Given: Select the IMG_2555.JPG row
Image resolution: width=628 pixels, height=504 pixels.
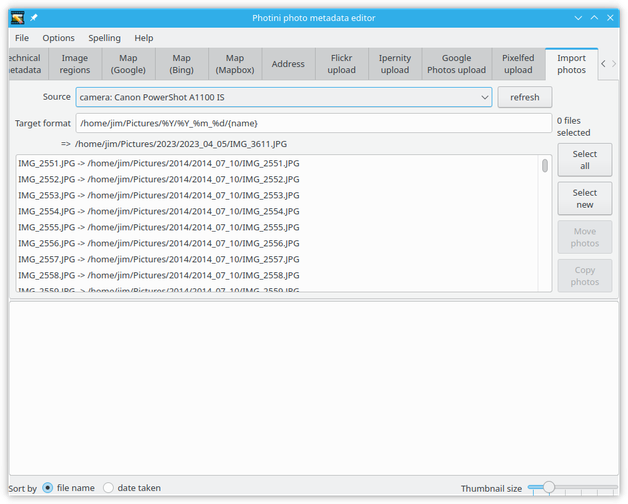Looking at the screenshot, I should (278, 228).
